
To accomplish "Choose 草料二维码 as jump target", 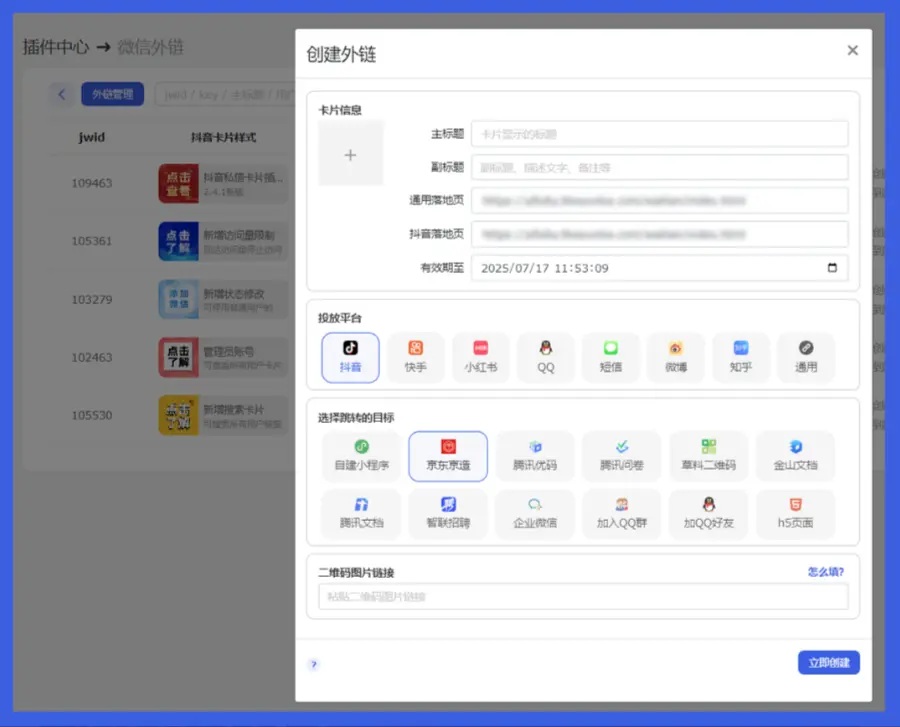I will (708, 456).
